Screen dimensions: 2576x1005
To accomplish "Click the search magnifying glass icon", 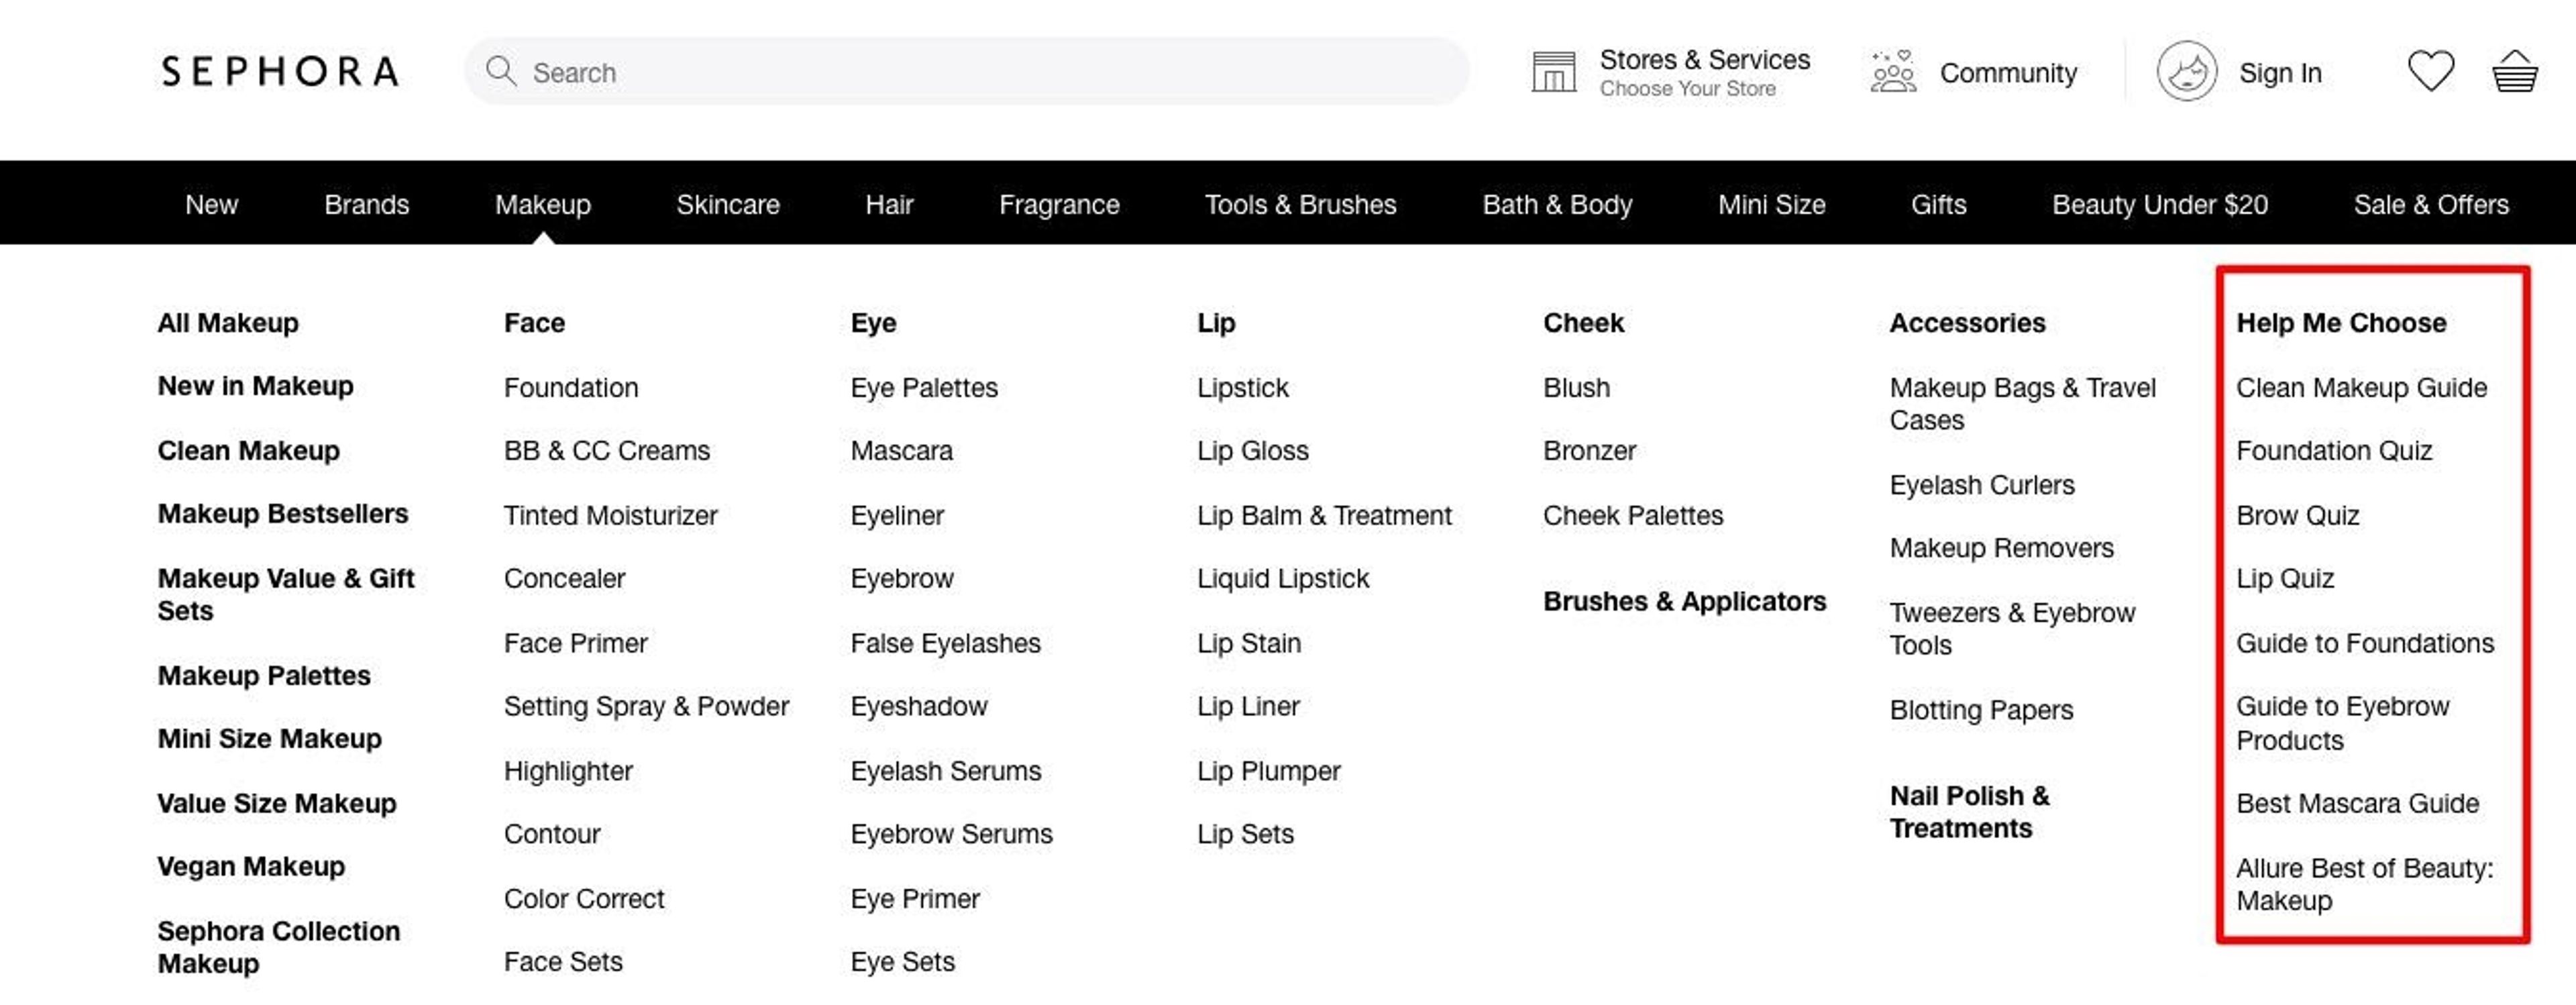I will 502,72.
